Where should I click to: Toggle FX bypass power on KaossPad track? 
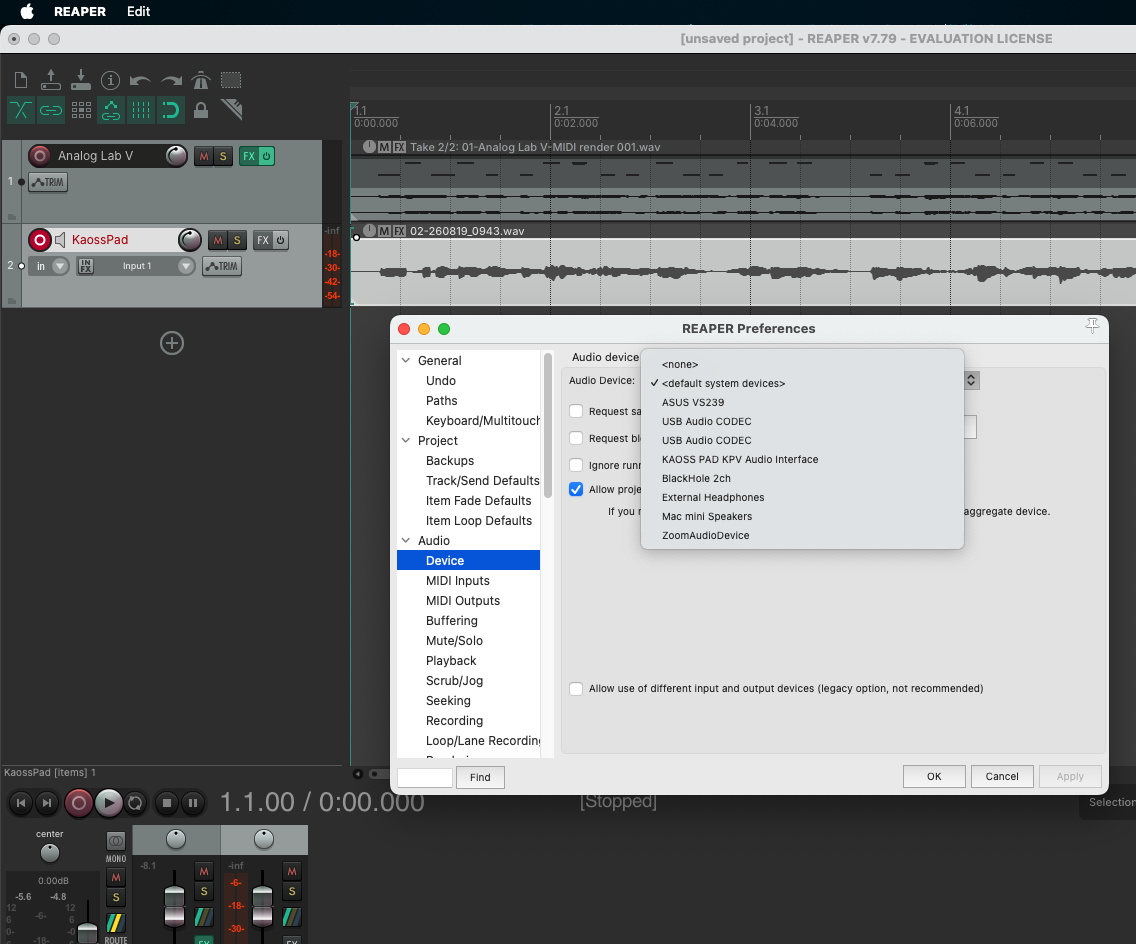(x=280, y=240)
